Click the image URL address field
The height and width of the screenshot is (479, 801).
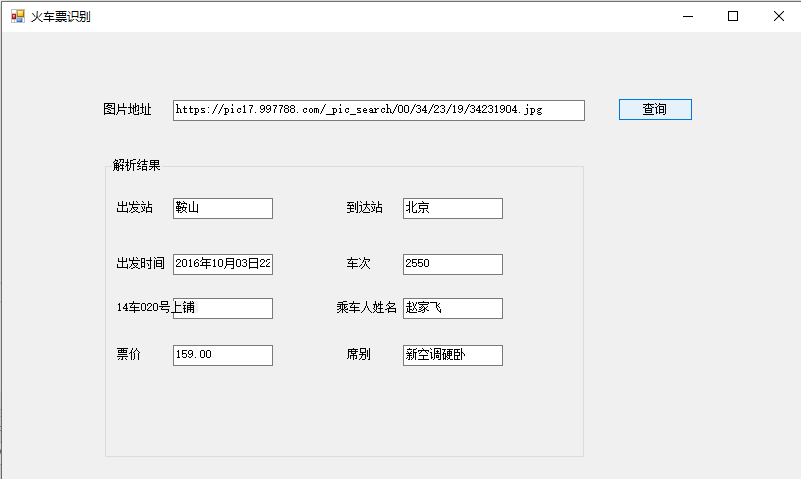(x=378, y=110)
